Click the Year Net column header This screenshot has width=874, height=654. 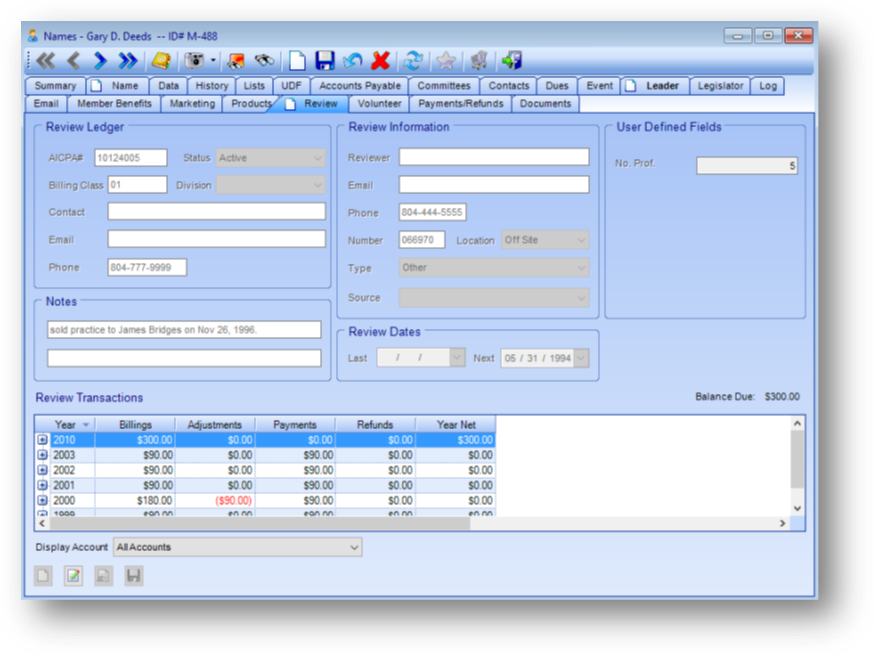[x=456, y=425]
